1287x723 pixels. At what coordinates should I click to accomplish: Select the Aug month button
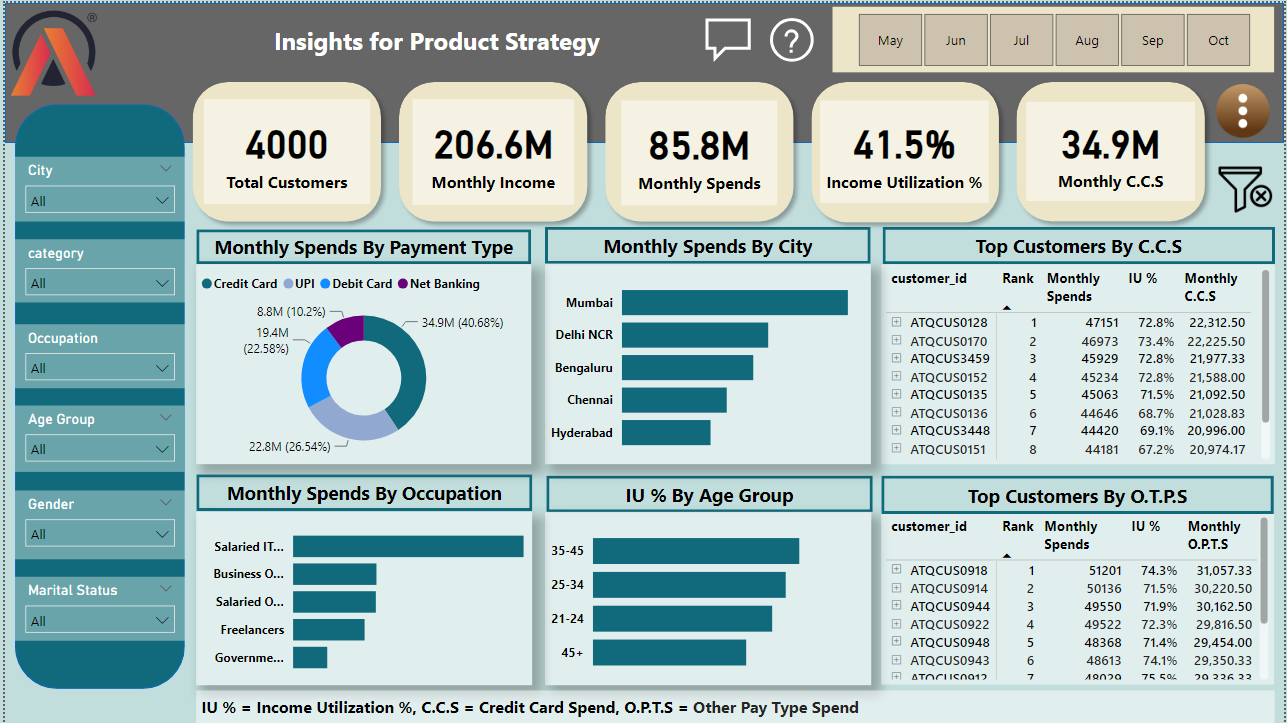click(x=1087, y=41)
